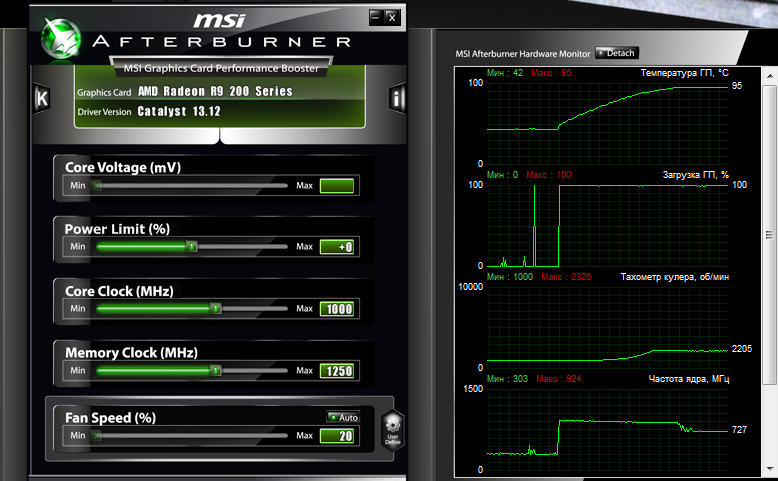The image size is (778, 481).
Task: Click the current fan value 2205
Action: point(741,349)
